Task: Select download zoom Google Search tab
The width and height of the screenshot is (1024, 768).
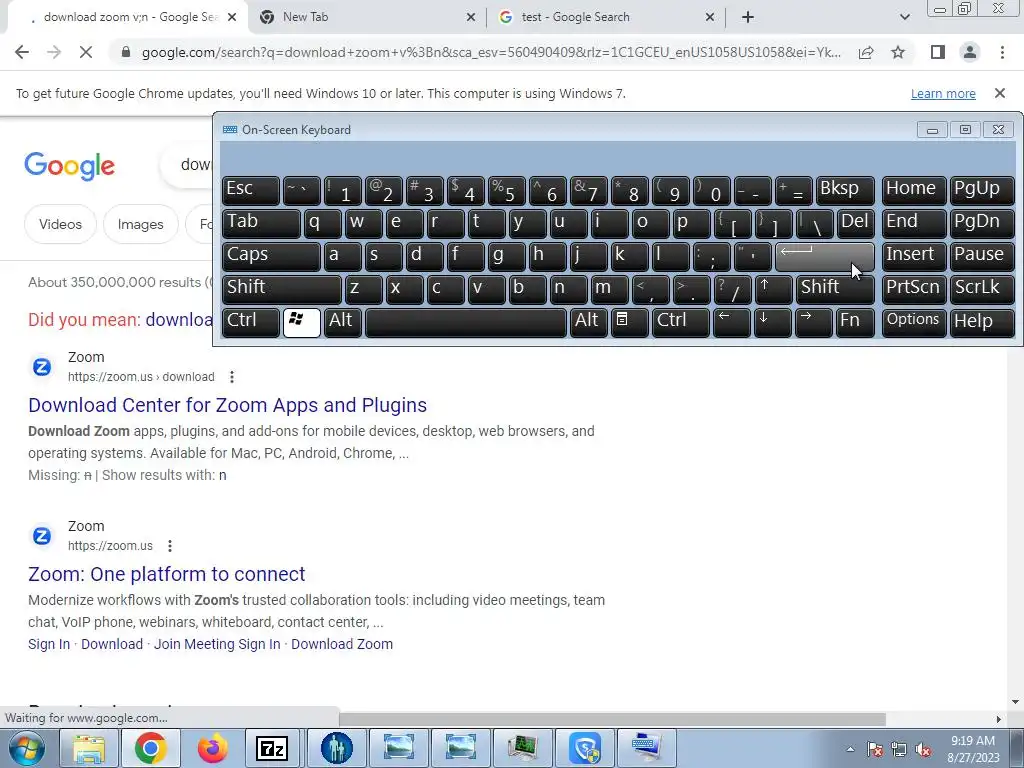Action: pos(127,17)
